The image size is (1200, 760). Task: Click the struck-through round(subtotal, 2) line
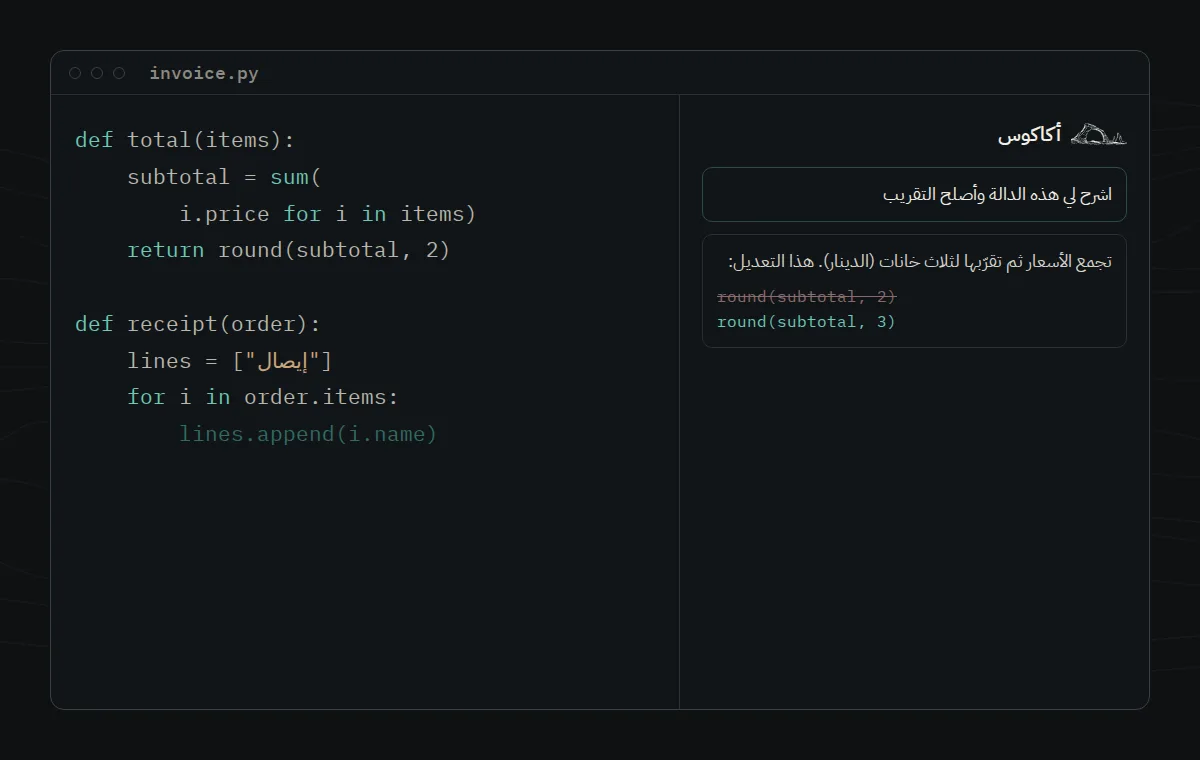(807, 297)
